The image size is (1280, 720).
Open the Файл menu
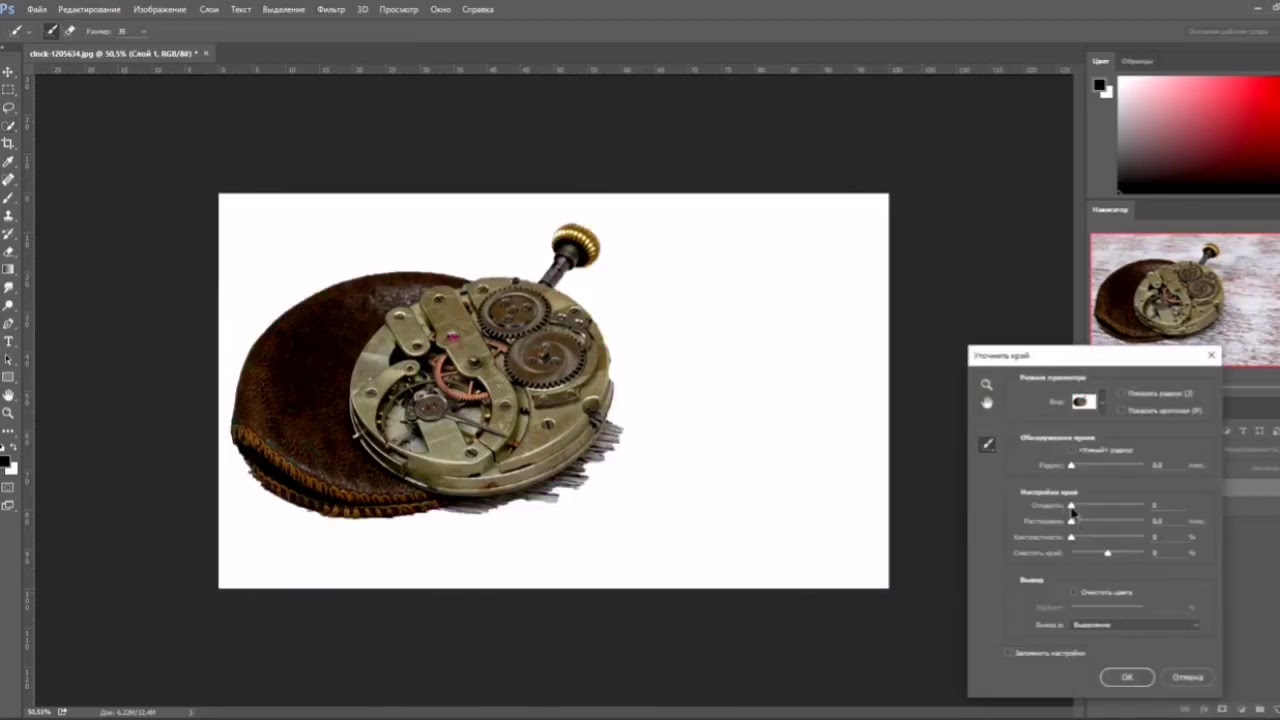36,9
